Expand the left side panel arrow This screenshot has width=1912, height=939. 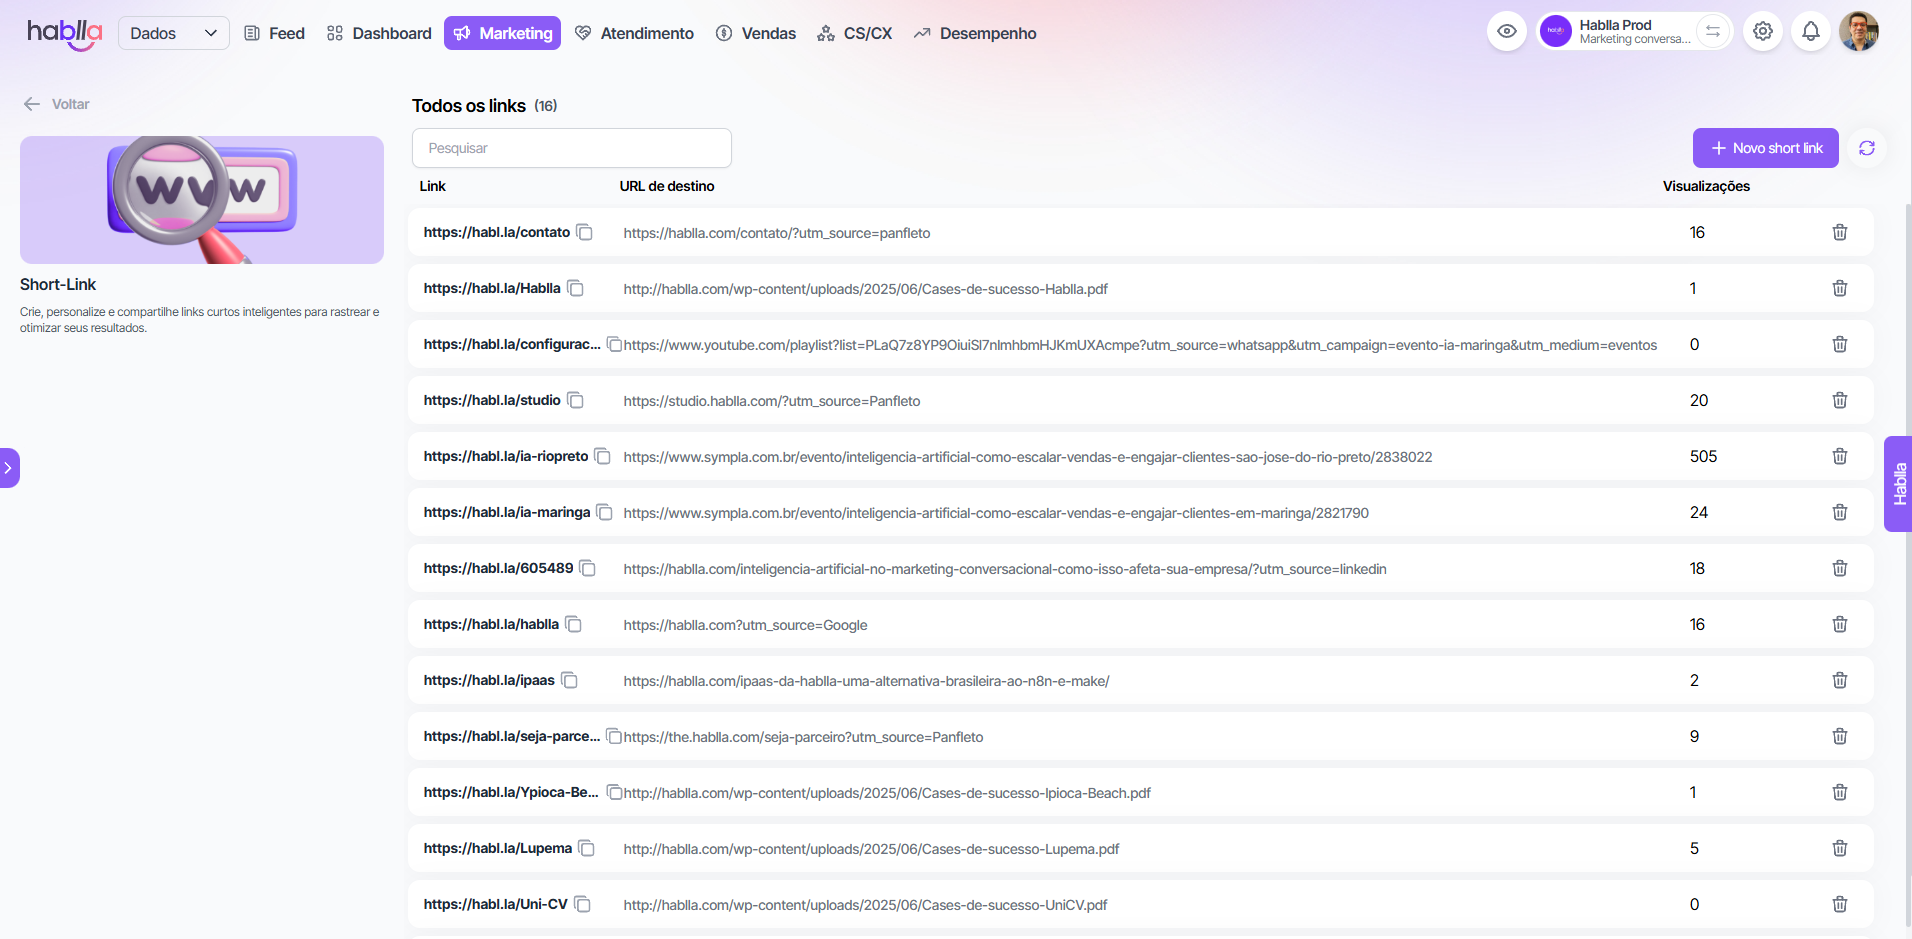point(9,468)
